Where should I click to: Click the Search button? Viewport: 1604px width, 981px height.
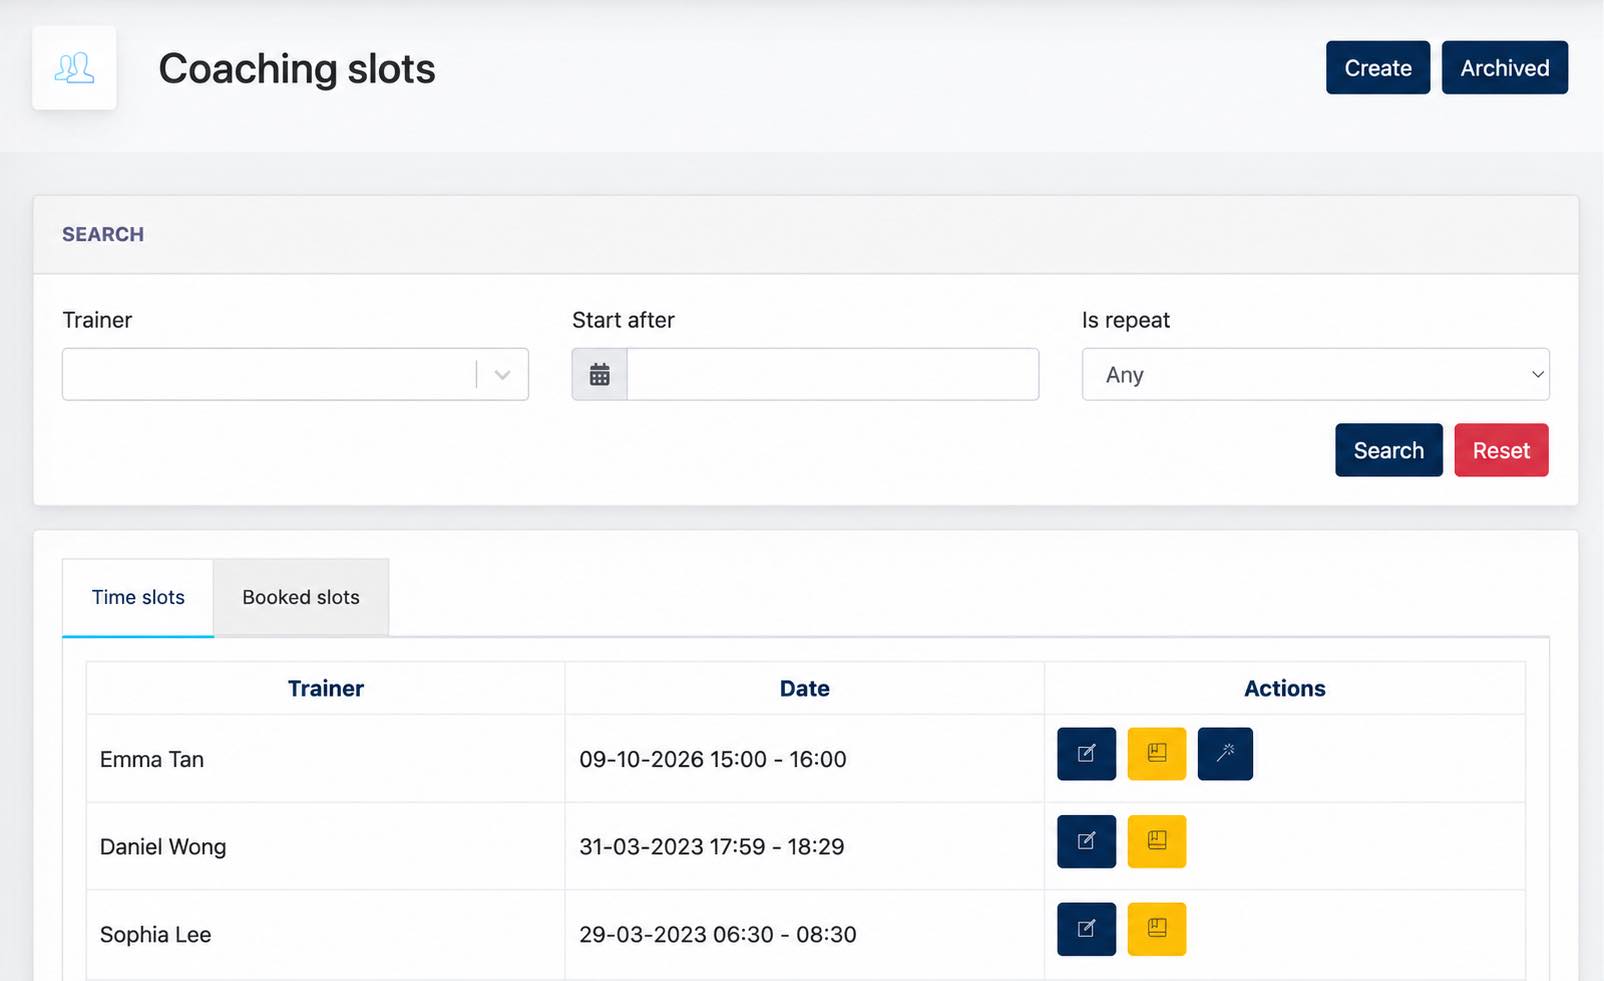[1389, 450]
